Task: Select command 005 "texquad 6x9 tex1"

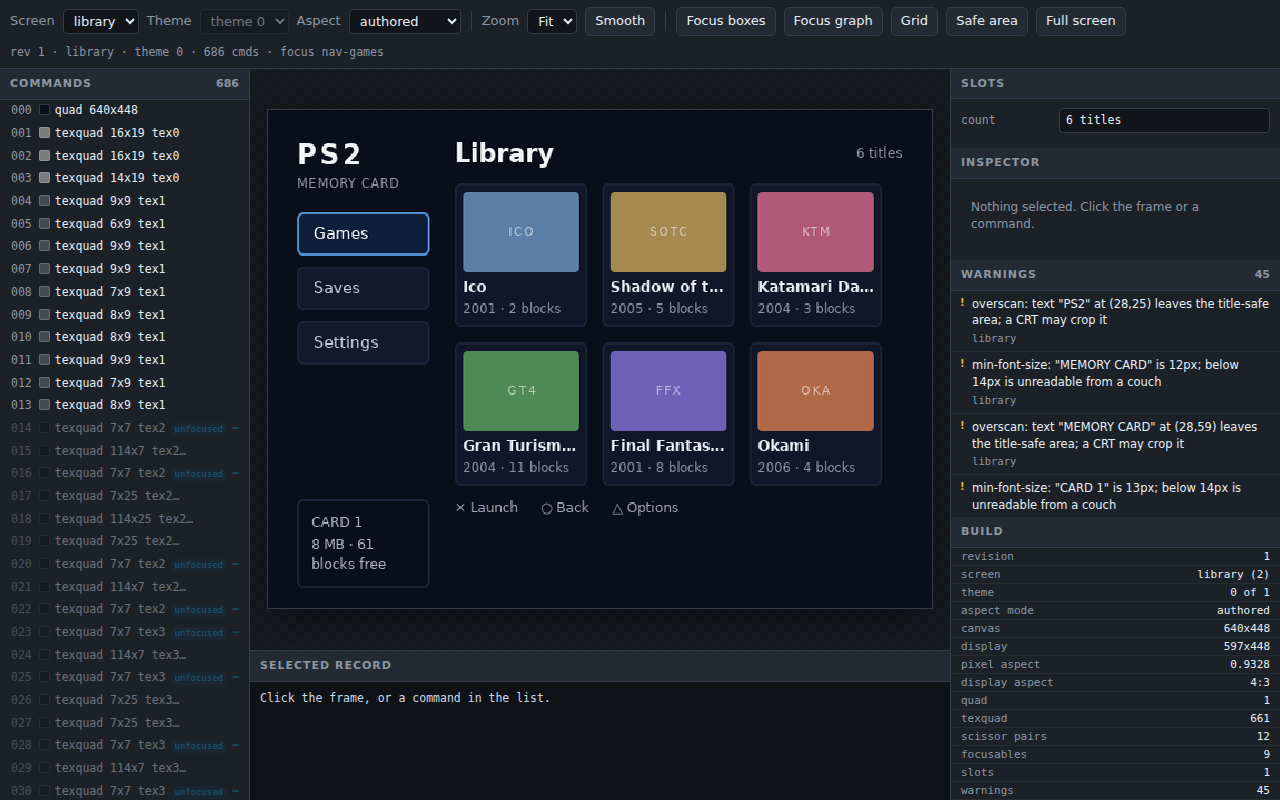Action: click(124, 224)
